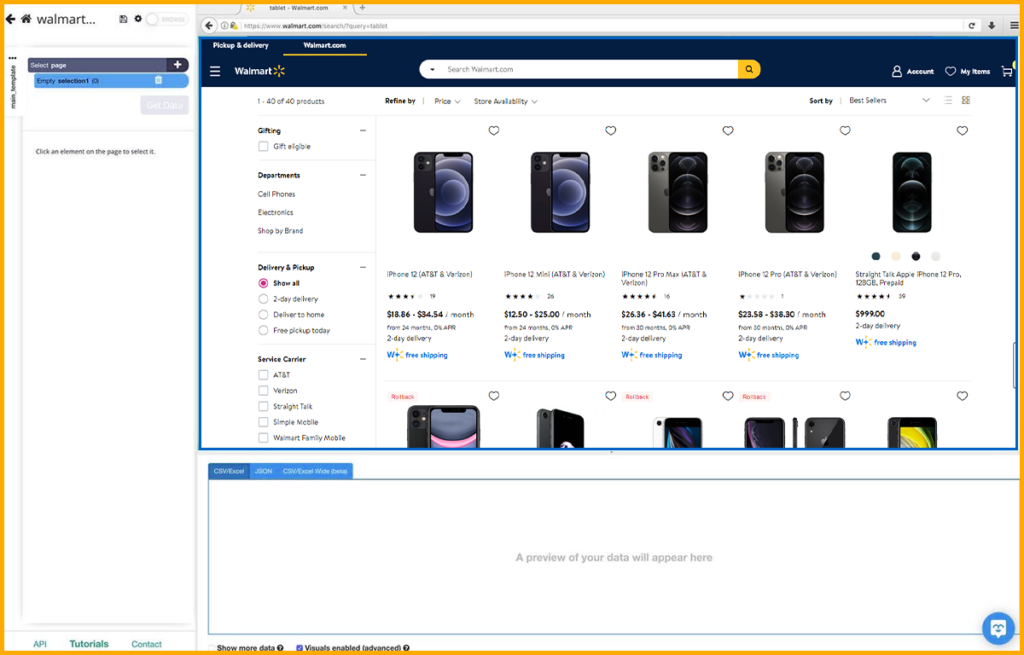Select the 'Select page' command row

point(97,65)
